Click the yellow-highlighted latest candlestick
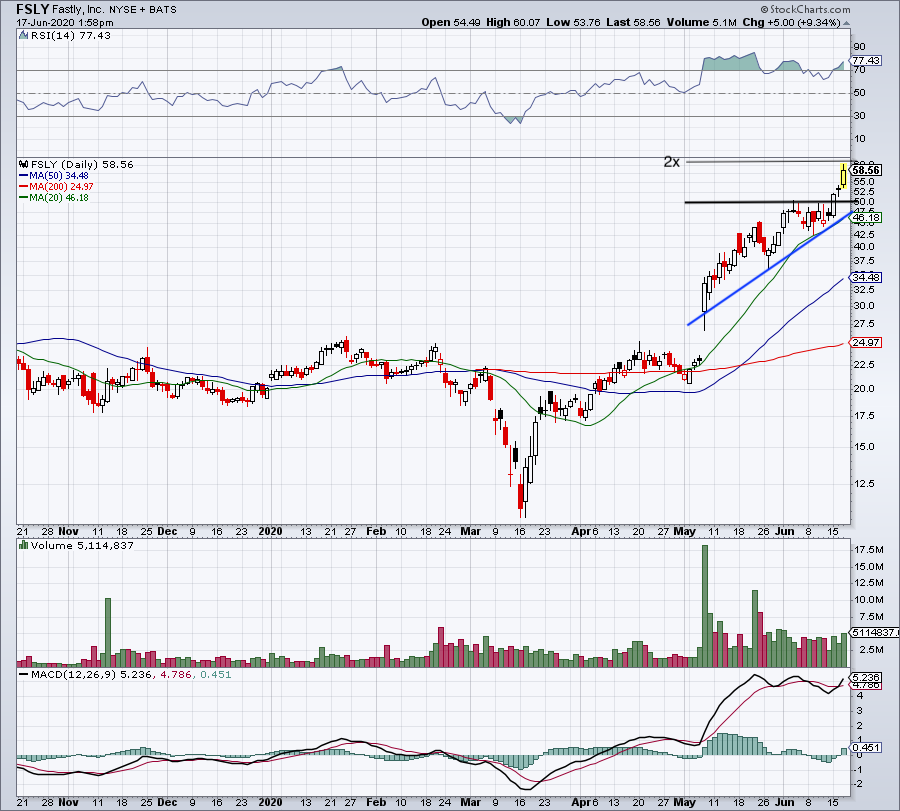Screen dimensions: 900x811 click(x=844, y=176)
